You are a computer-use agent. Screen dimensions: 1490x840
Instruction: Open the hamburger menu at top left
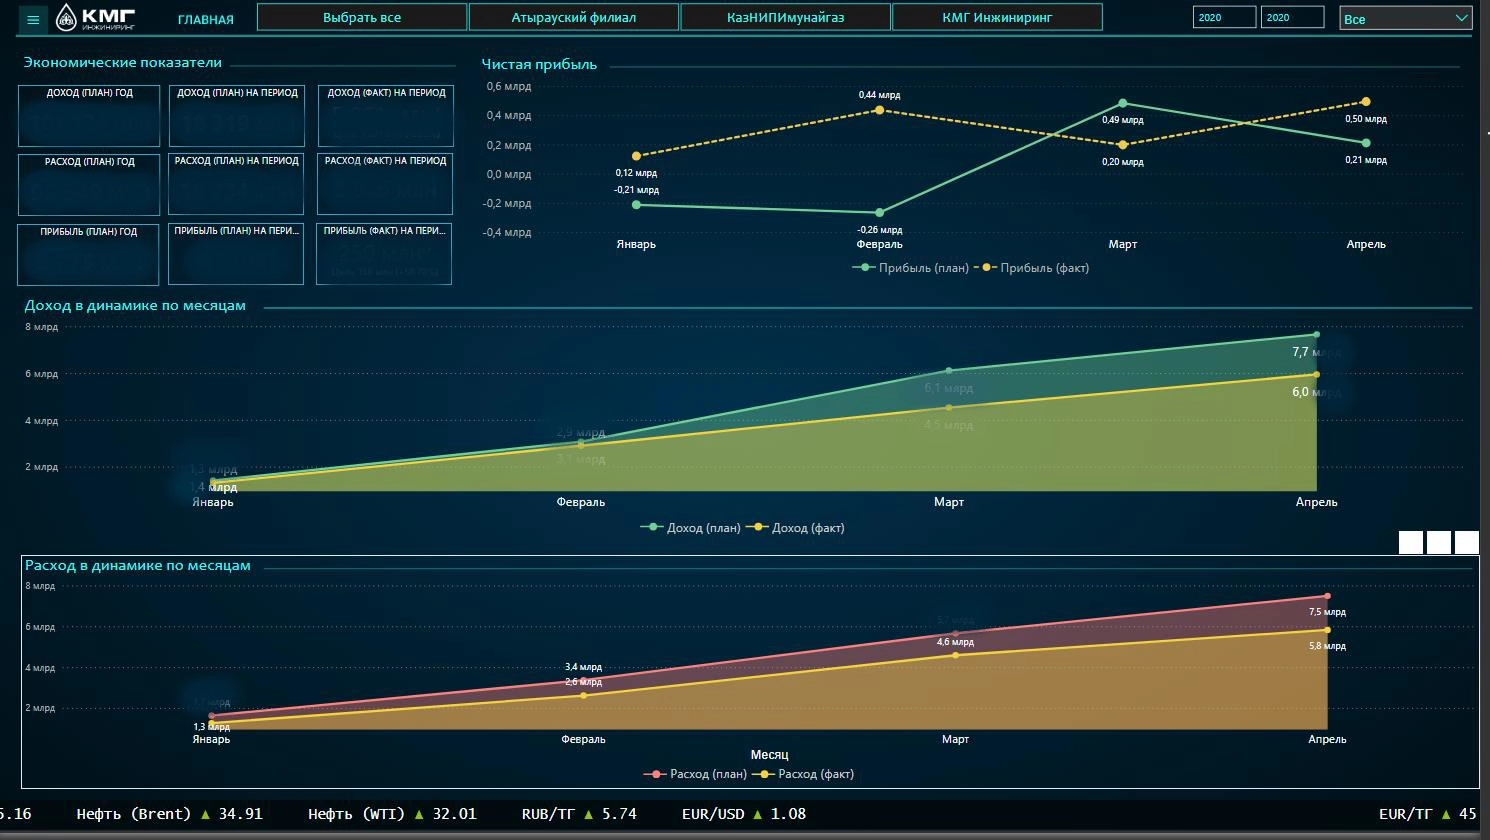tap(33, 19)
